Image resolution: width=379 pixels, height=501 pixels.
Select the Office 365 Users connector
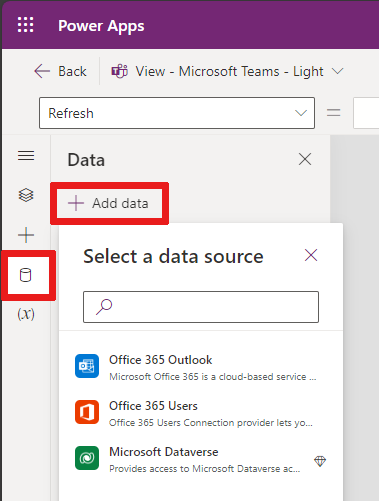(201, 413)
